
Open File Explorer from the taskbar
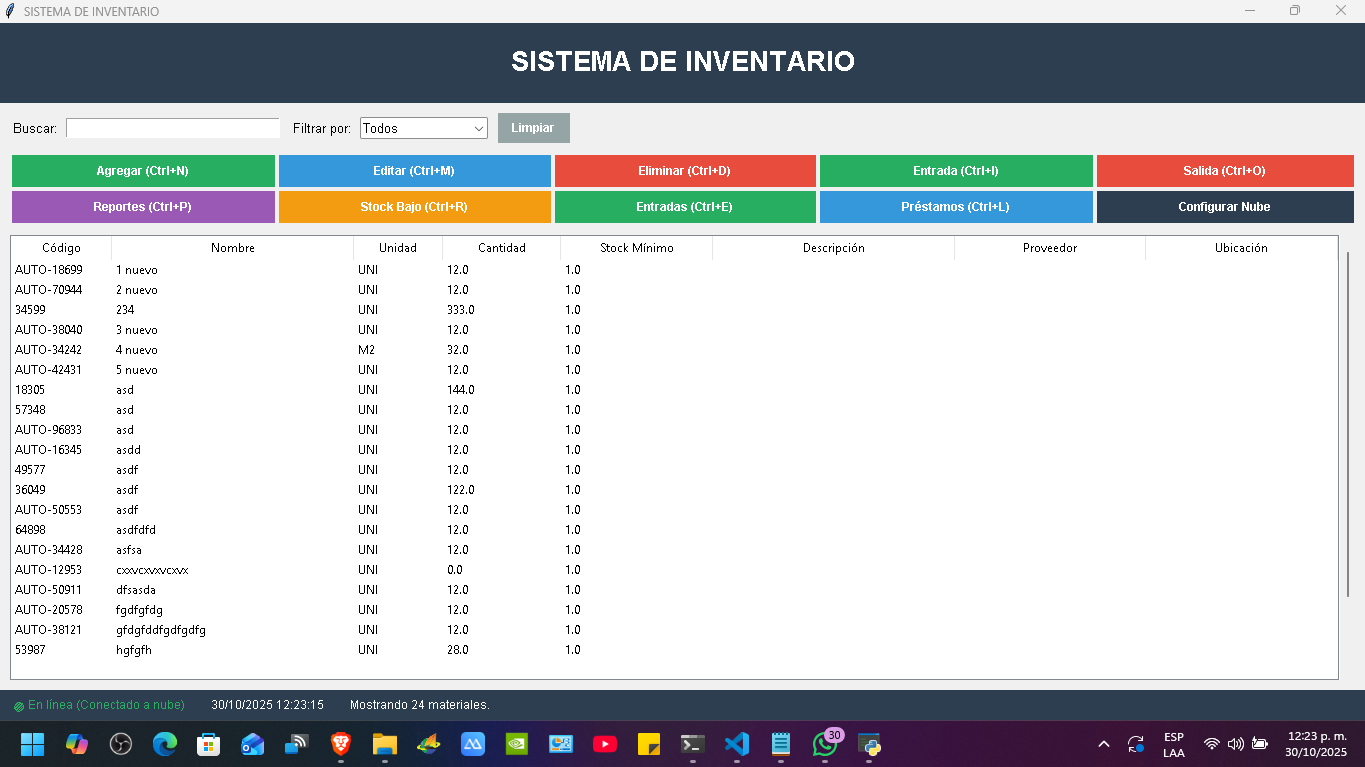coord(384,744)
